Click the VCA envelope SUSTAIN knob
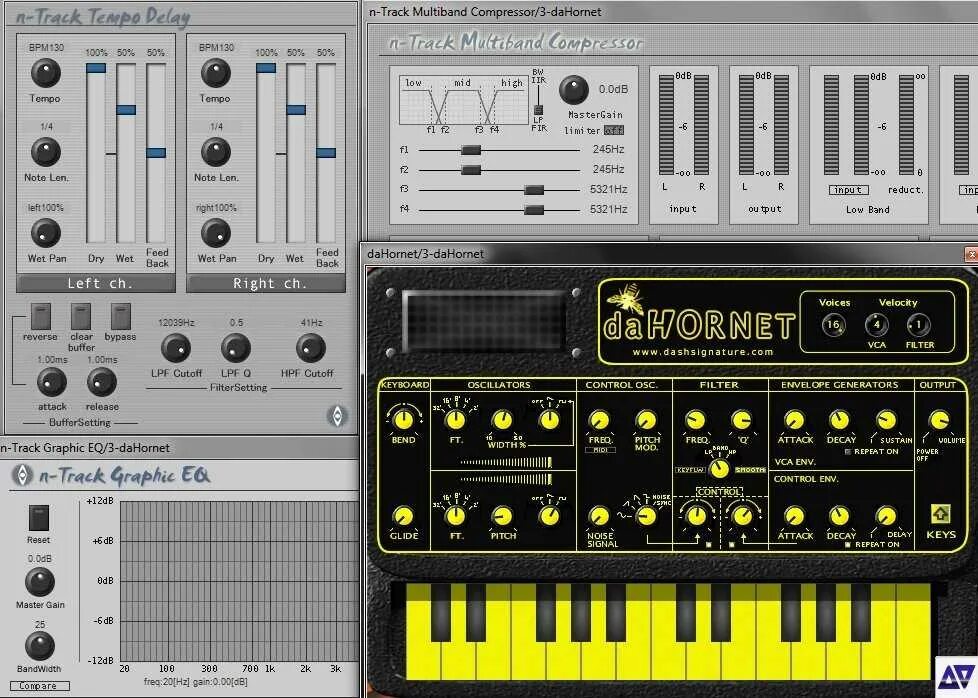This screenshot has height=698, width=978. 886,420
